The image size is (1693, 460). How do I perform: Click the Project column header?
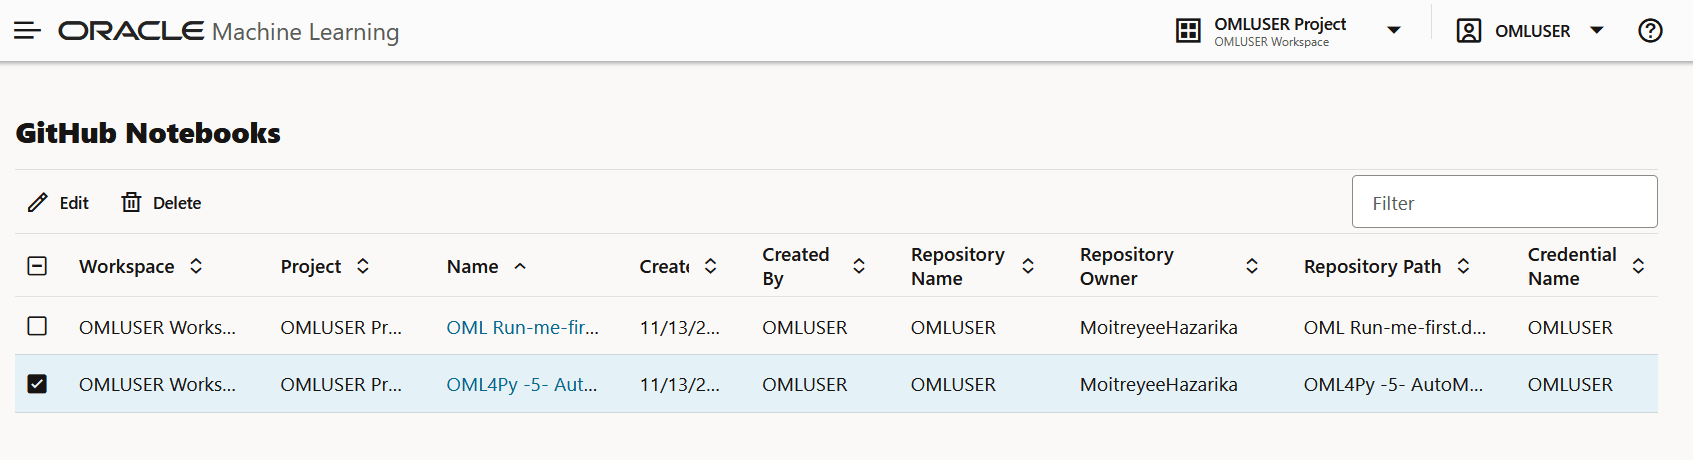(311, 266)
